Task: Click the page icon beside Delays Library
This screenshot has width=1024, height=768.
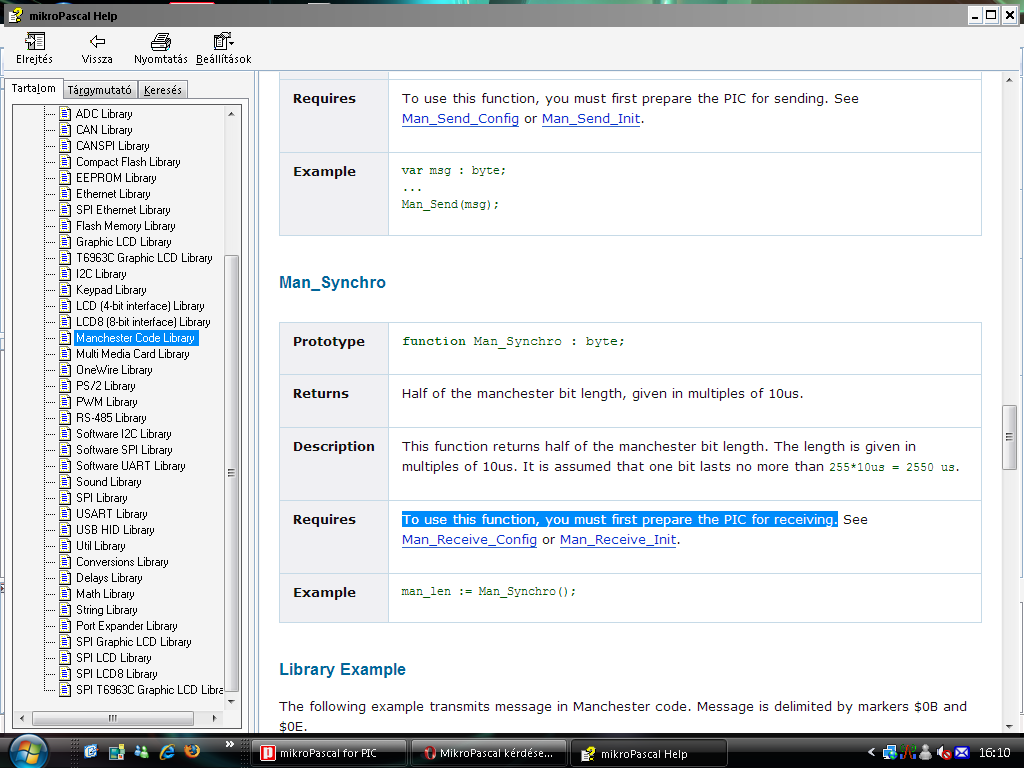Action: (65, 578)
